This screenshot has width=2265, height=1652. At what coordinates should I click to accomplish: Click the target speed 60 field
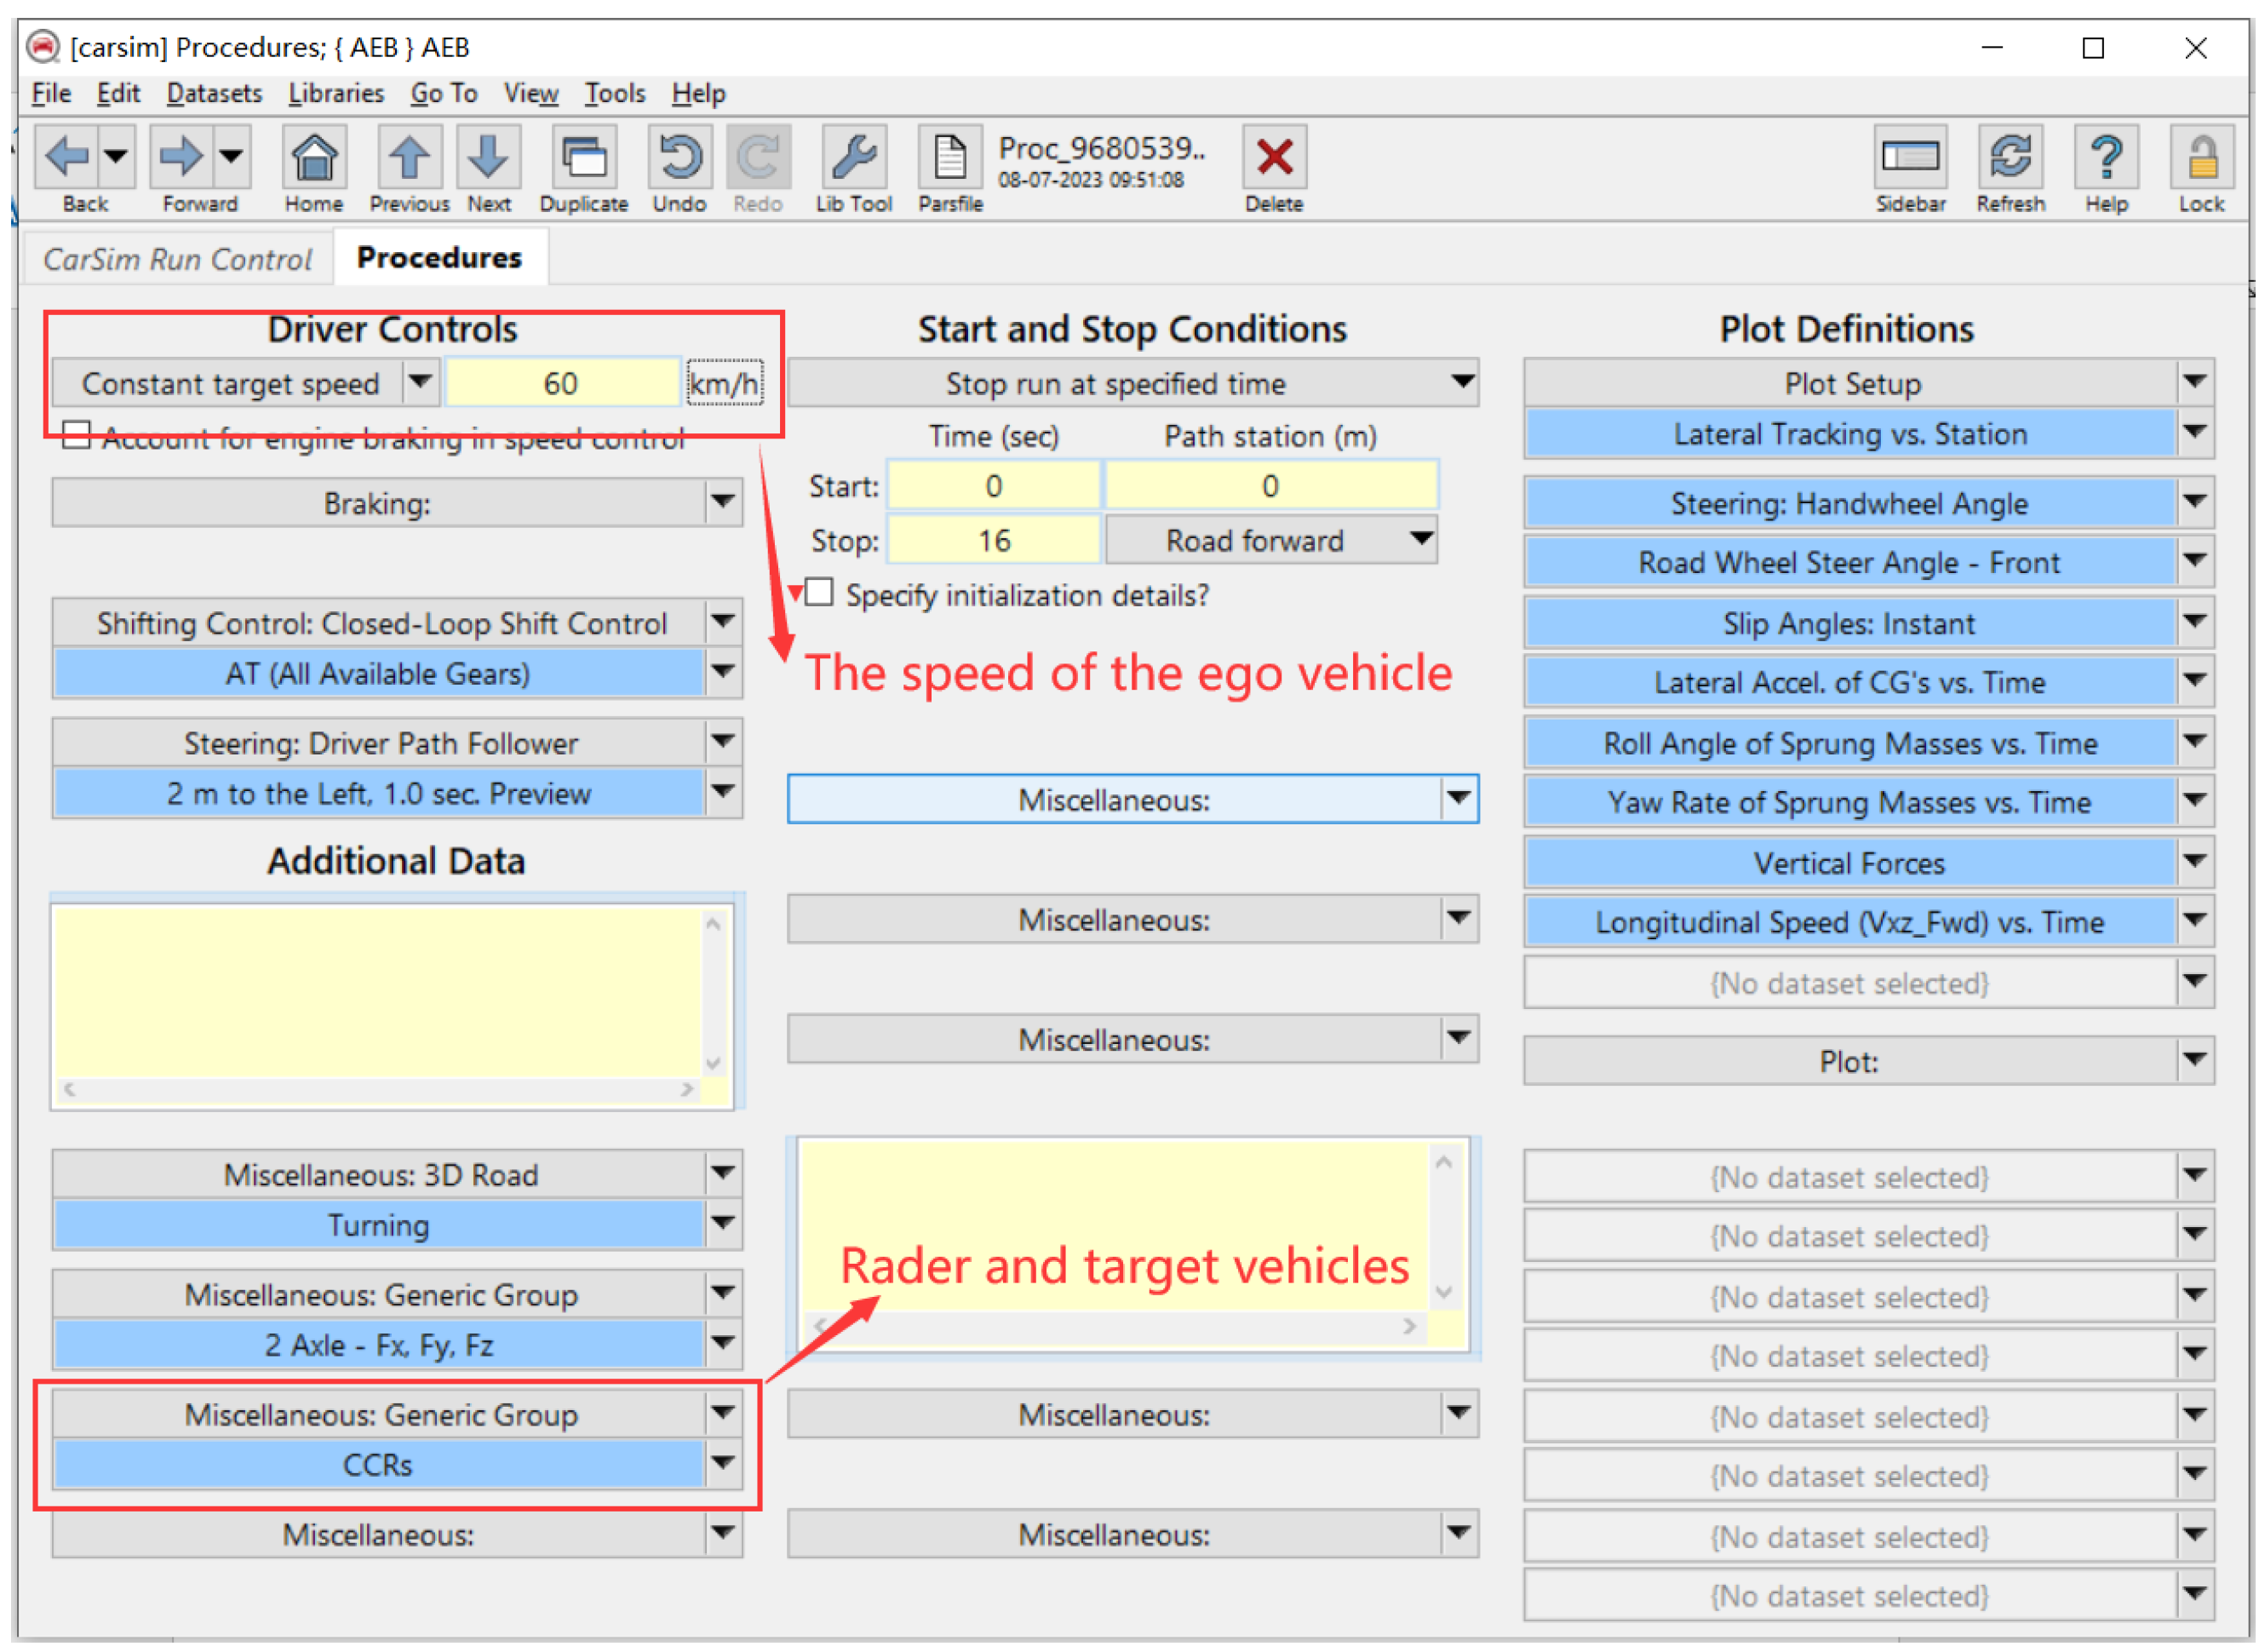561,383
